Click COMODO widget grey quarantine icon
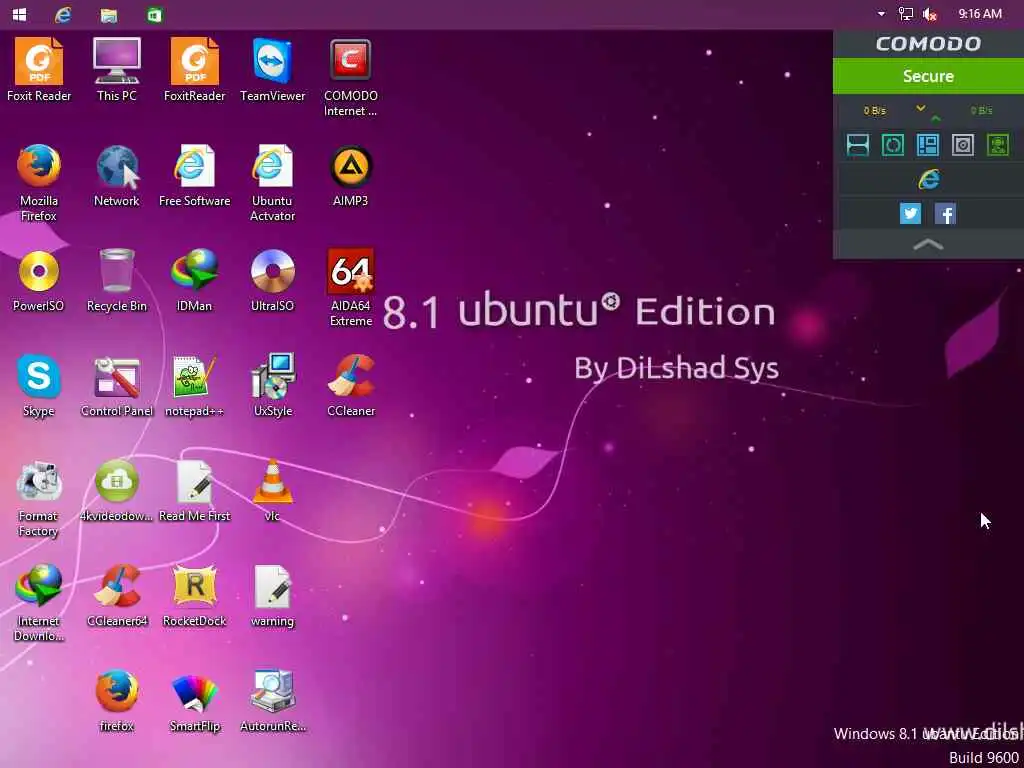This screenshot has width=1024, height=768. click(963, 145)
